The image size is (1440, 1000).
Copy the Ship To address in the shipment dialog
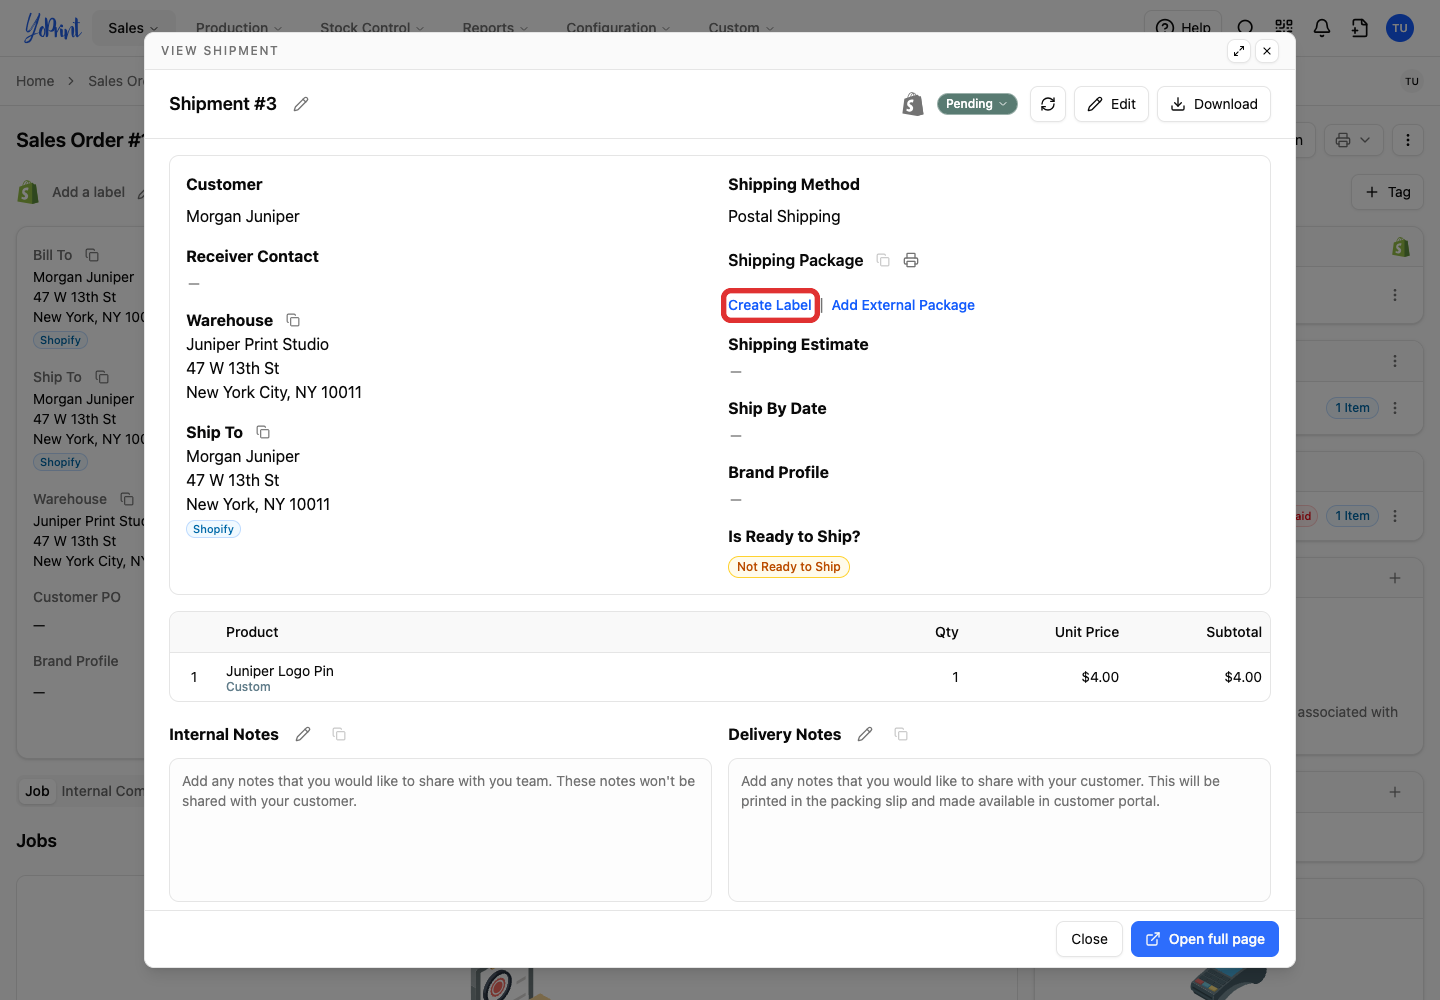[263, 432]
